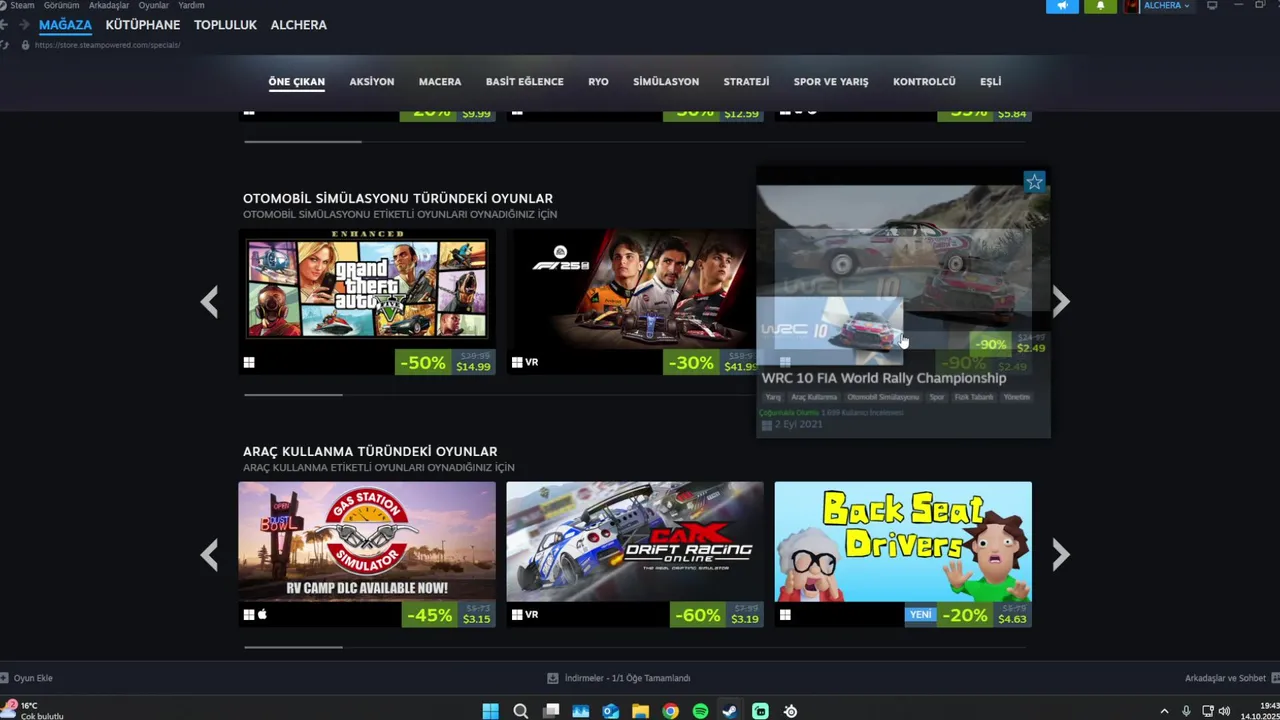
Task: Select the SİMÜLASYON category
Action: click(x=666, y=82)
